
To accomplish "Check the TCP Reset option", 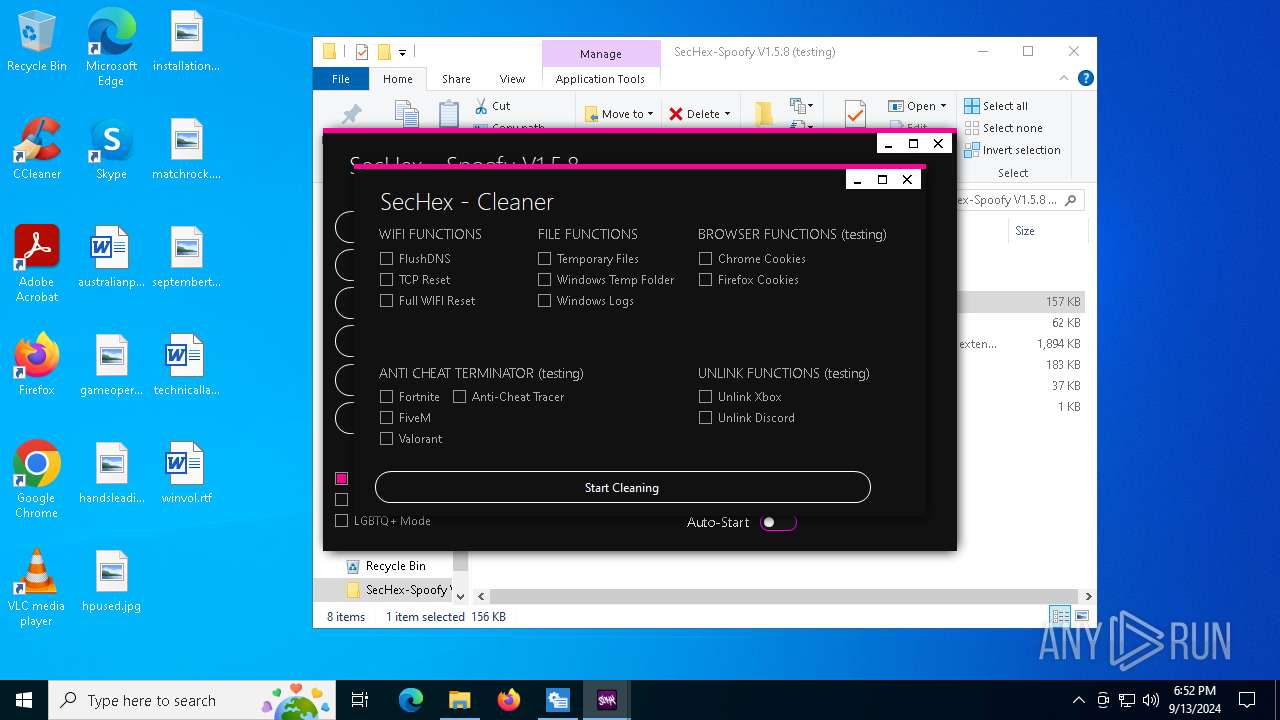I will [386, 279].
